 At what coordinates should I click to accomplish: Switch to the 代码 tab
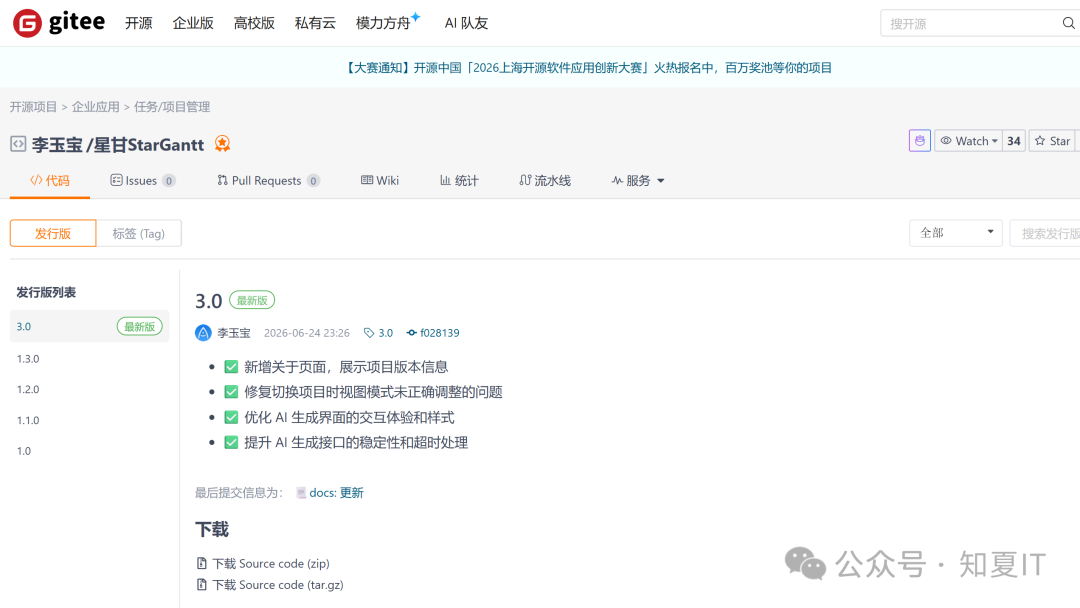click(x=50, y=180)
